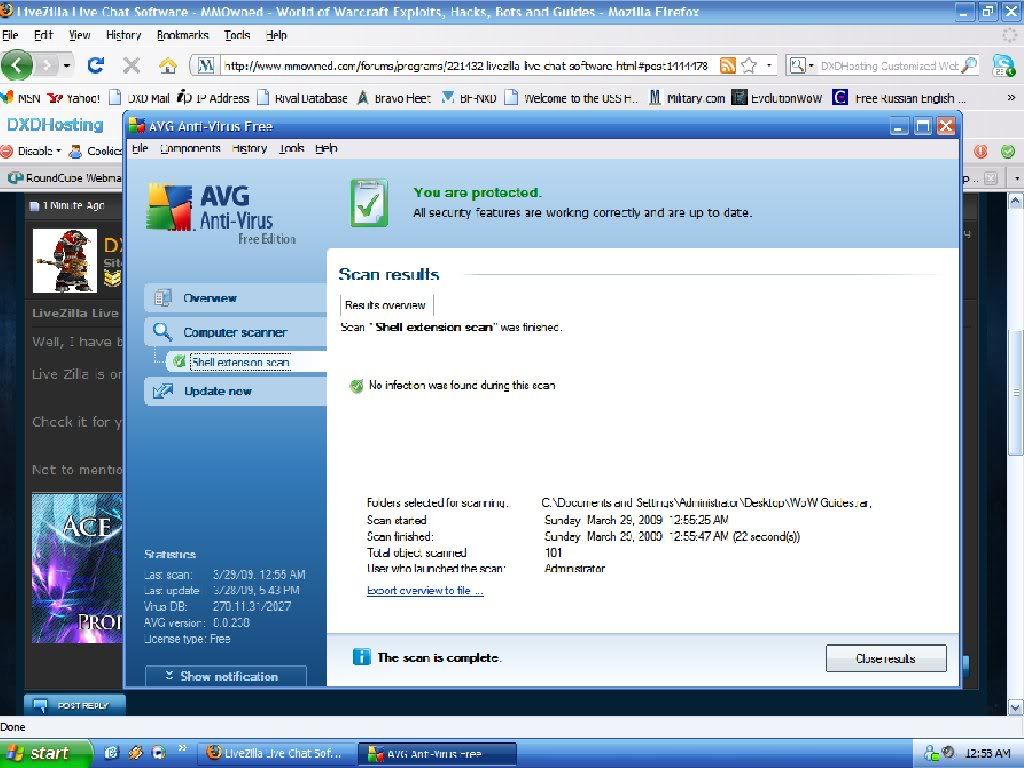Expand back/forward history dropdown arrow

[x=67, y=65]
